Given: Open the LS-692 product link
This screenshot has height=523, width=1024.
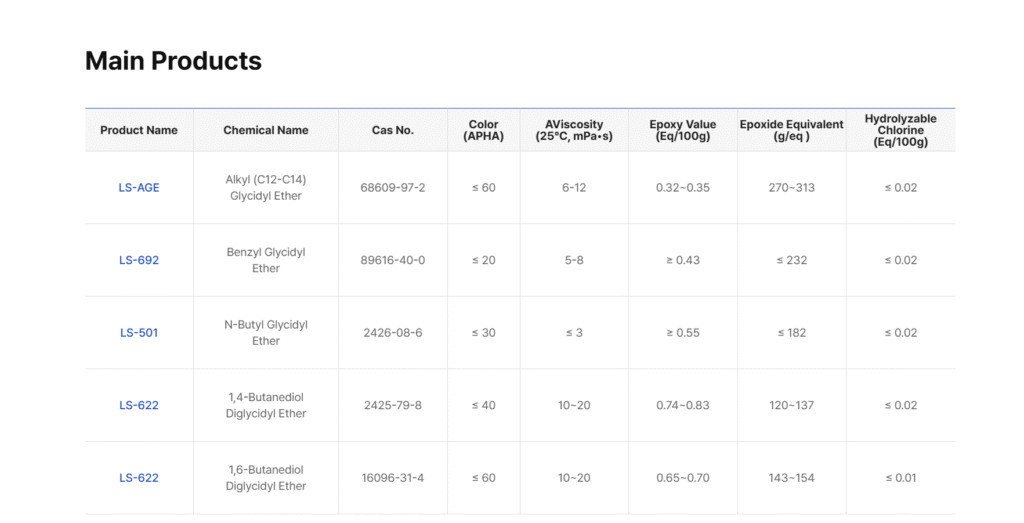Looking at the screenshot, I should coord(139,260).
